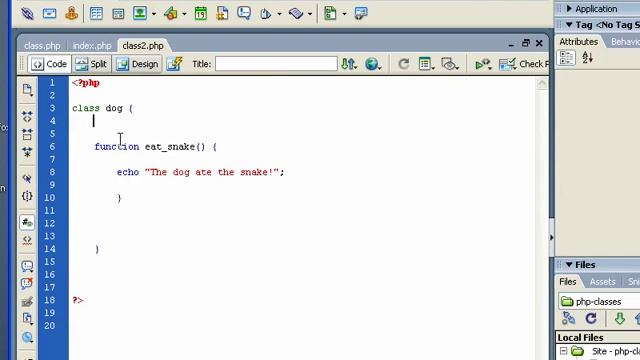This screenshot has width=640, height=360.
Task: Click the Remove Comment icon
Action: coord(27,284)
